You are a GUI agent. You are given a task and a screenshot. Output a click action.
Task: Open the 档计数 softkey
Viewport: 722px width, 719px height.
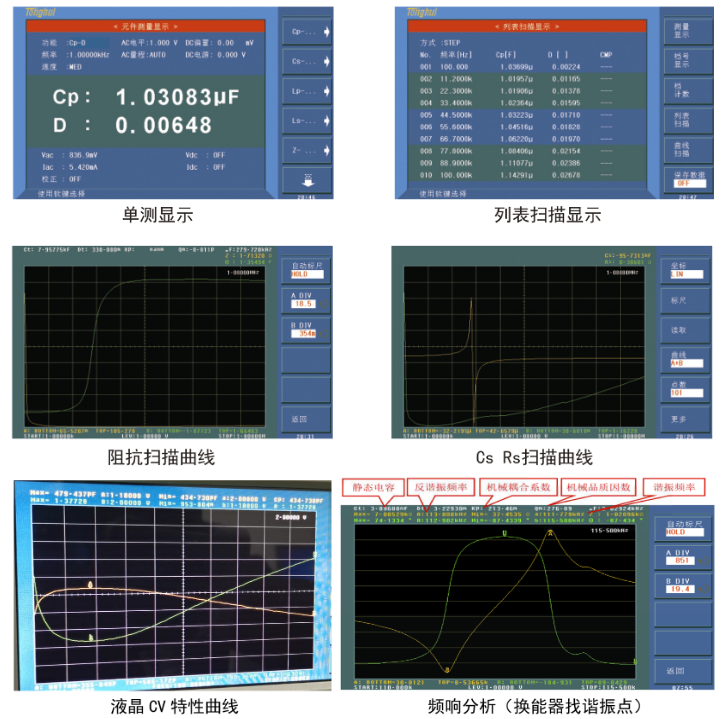[687, 90]
